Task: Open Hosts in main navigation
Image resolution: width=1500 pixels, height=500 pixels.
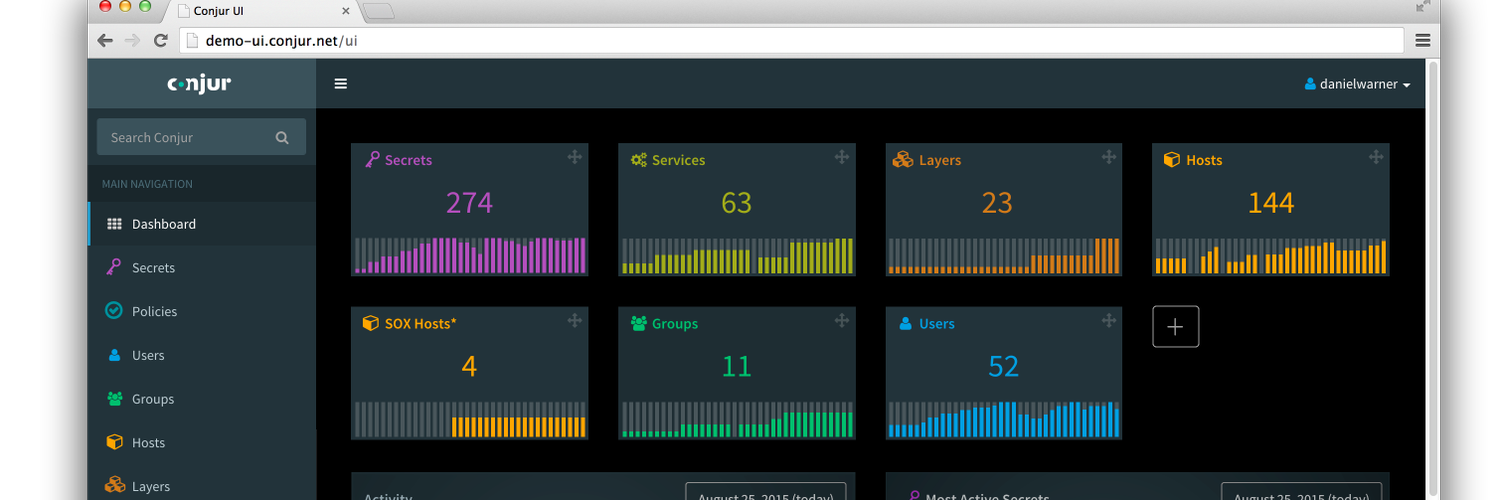Action: (202, 442)
